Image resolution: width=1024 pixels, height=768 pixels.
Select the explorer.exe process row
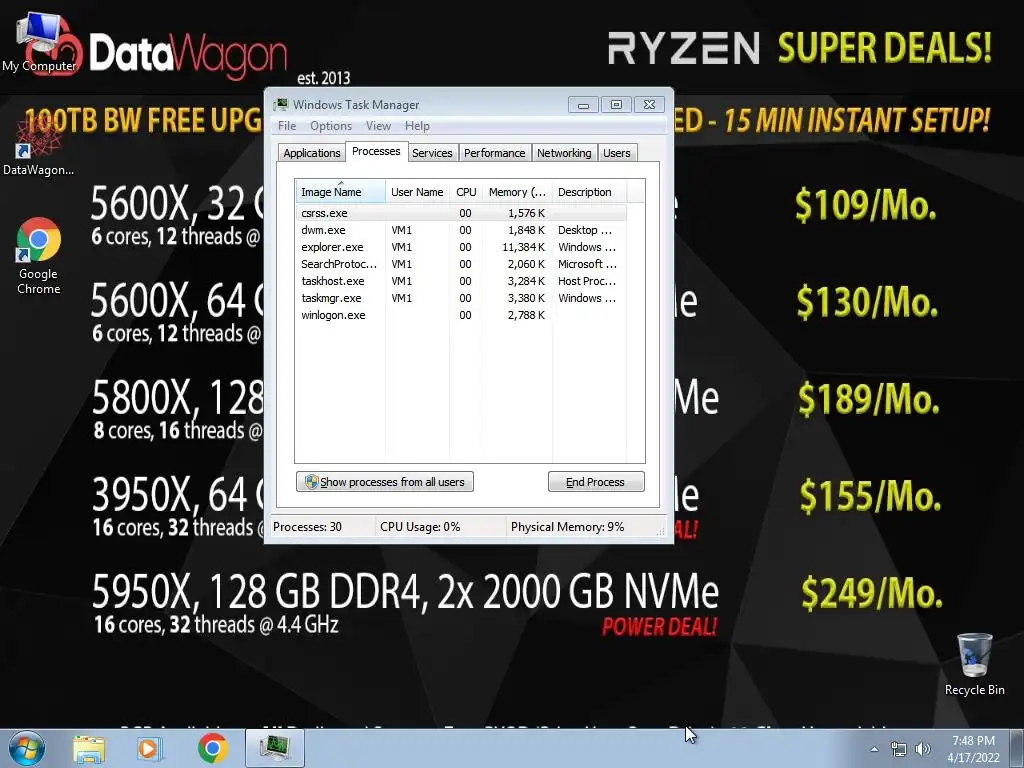[x=460, y=247]
